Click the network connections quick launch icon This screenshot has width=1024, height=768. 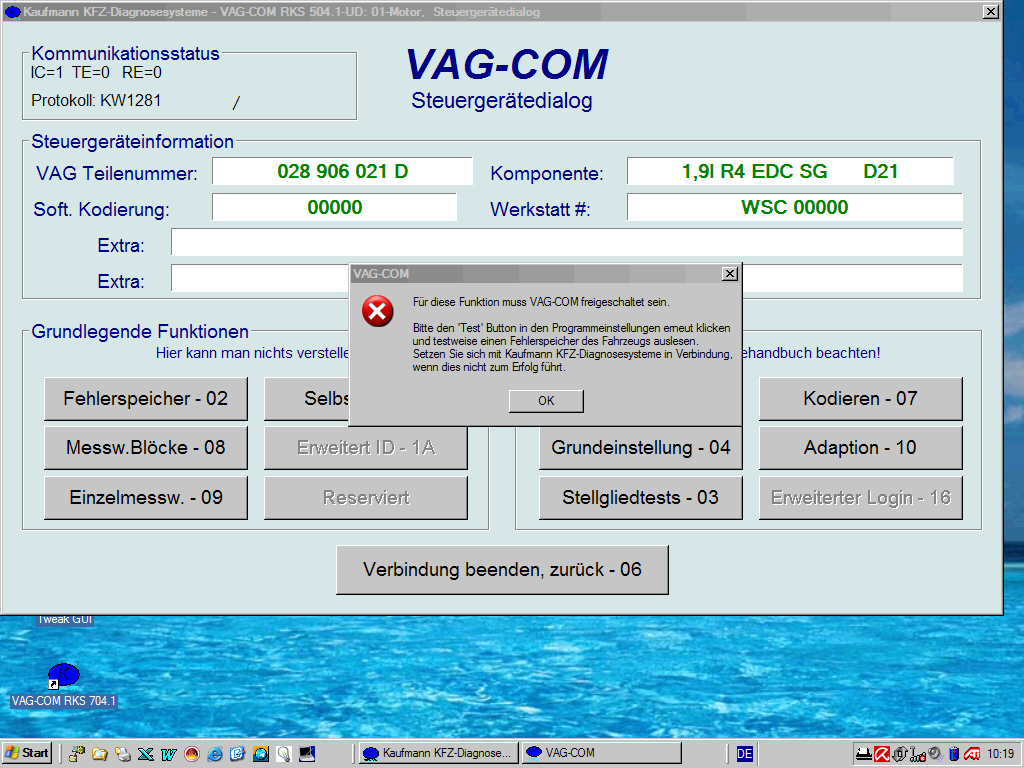pos(77,754)
